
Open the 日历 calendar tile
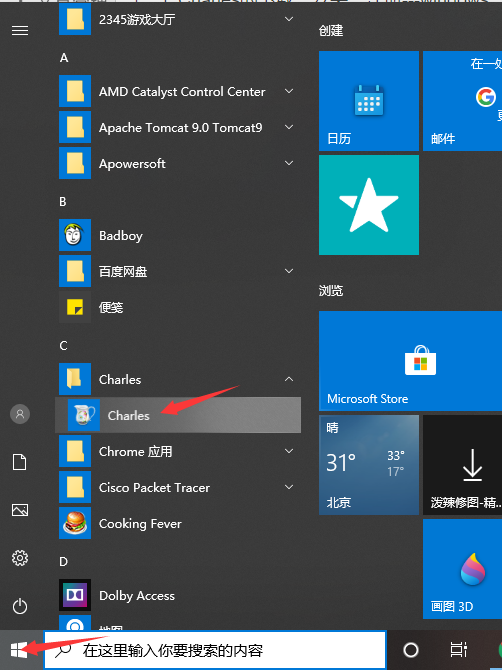369,101
